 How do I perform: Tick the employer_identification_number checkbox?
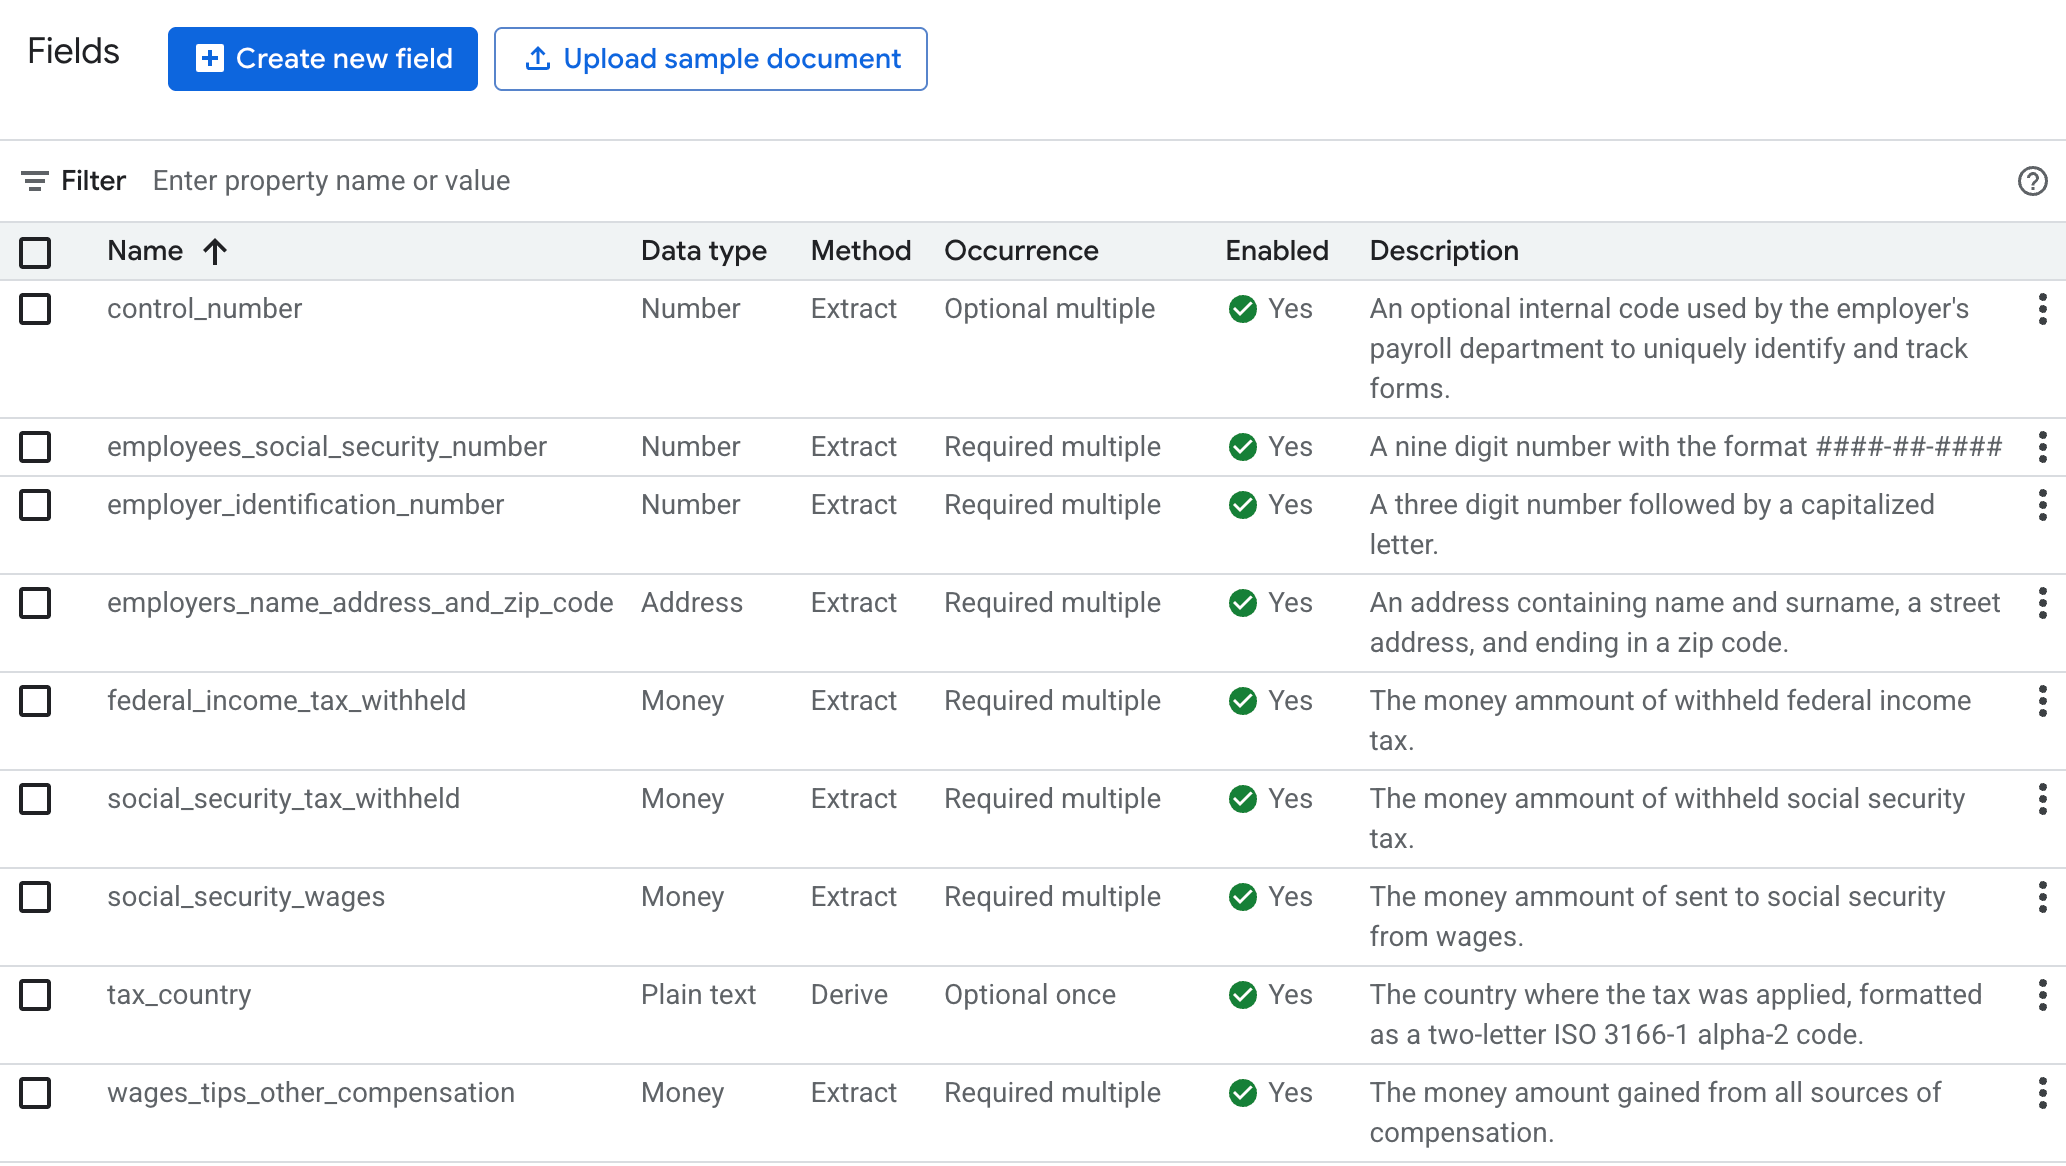(x=35, y=505)
